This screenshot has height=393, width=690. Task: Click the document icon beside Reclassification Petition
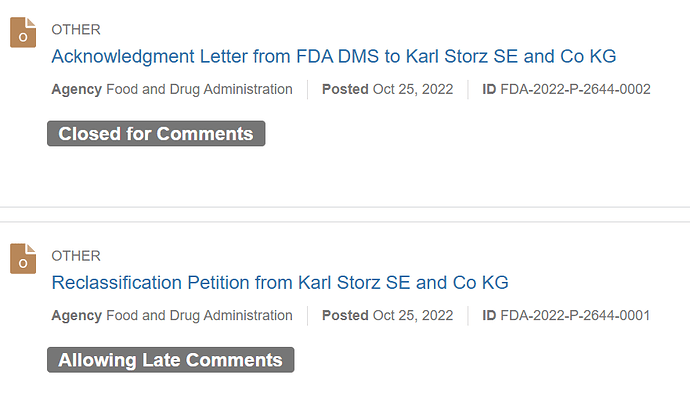pos(23,259)
